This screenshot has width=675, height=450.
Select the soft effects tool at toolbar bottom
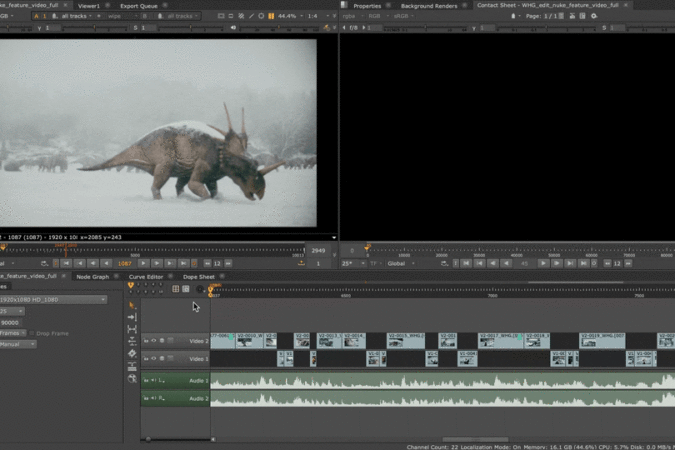pos(132,379)
